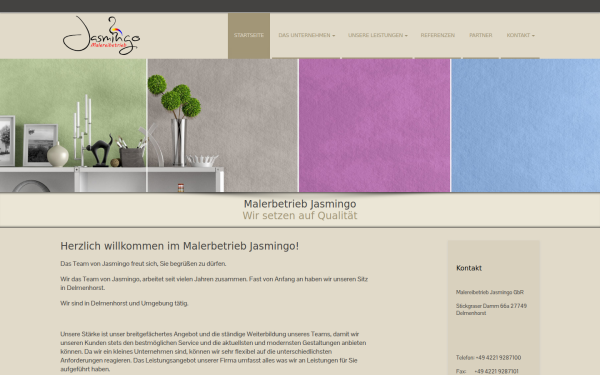Screen dimensions: 600x375
Task: Select the green wall slider panel
Action: [73, 125]
